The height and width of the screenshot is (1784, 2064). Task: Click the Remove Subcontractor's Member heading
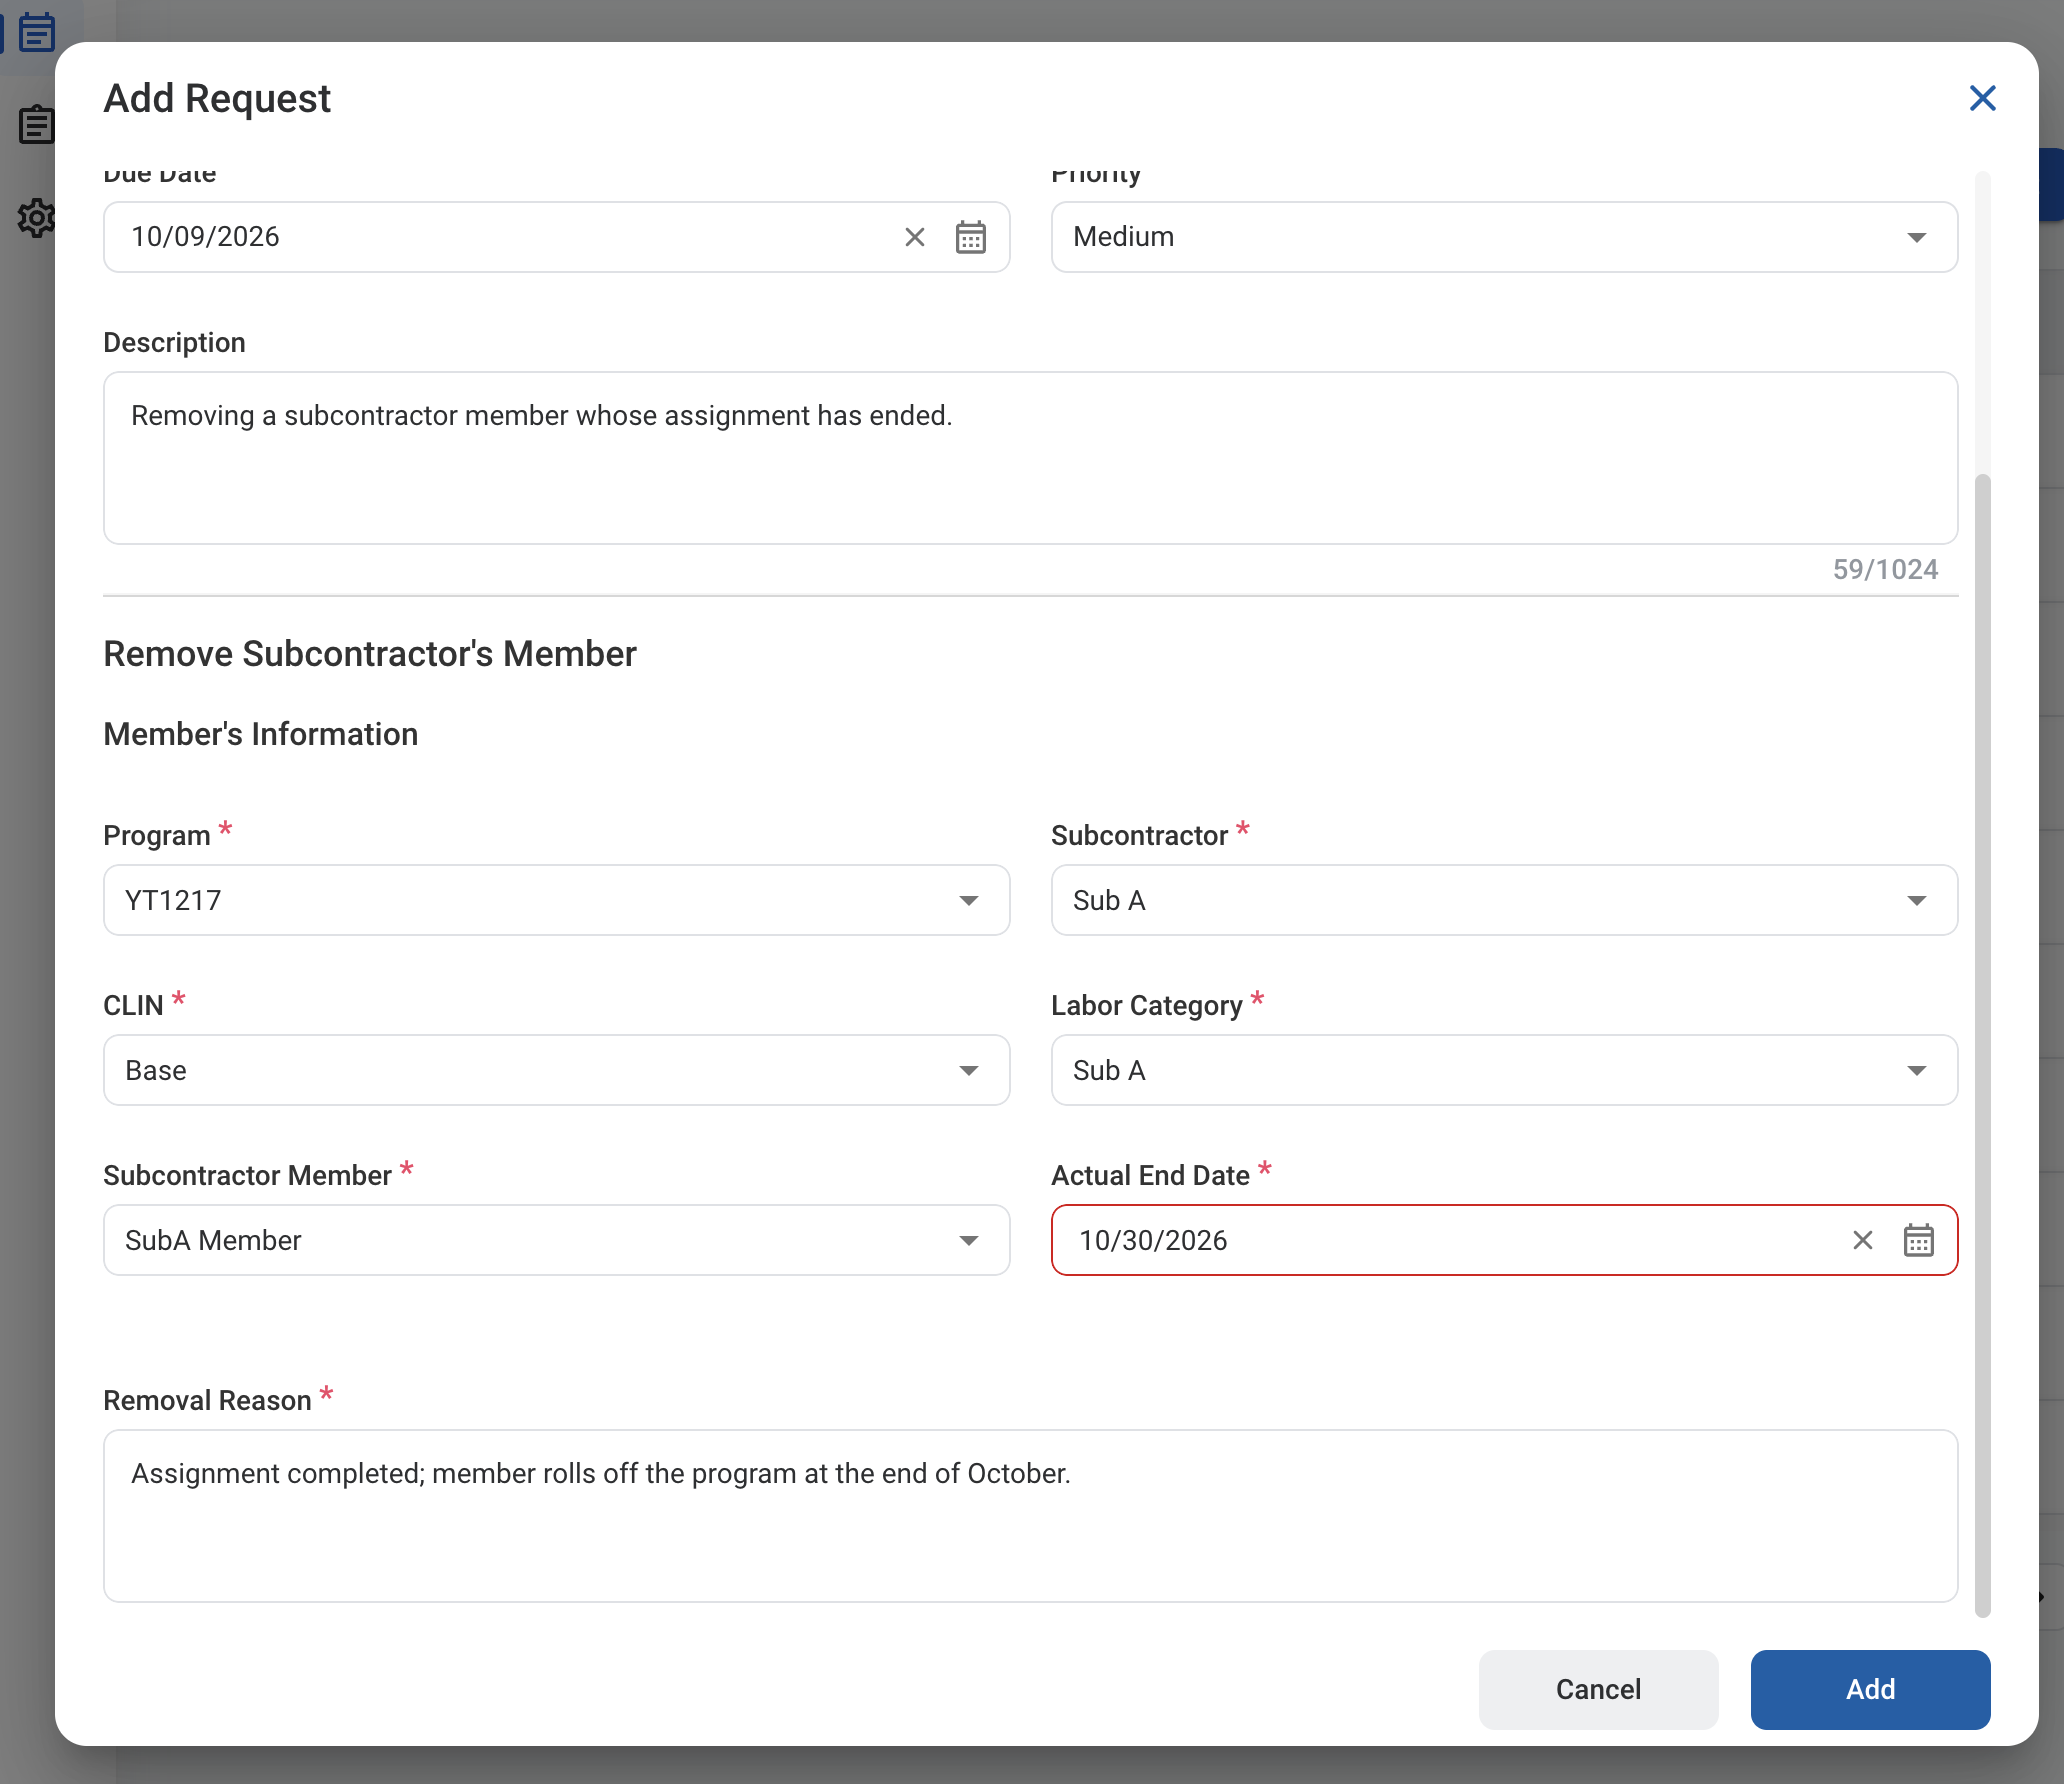[x=370, y=654]
